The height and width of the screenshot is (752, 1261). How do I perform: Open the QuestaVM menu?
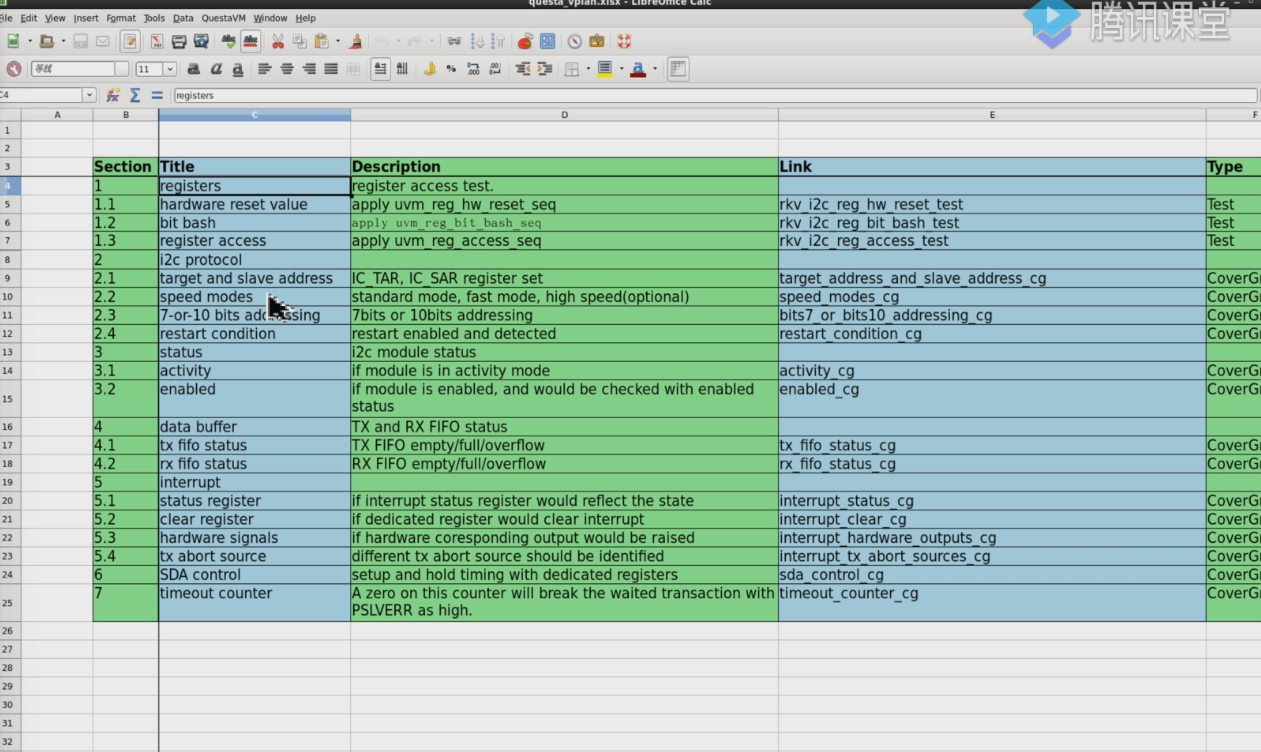click(x=224, y=18)
